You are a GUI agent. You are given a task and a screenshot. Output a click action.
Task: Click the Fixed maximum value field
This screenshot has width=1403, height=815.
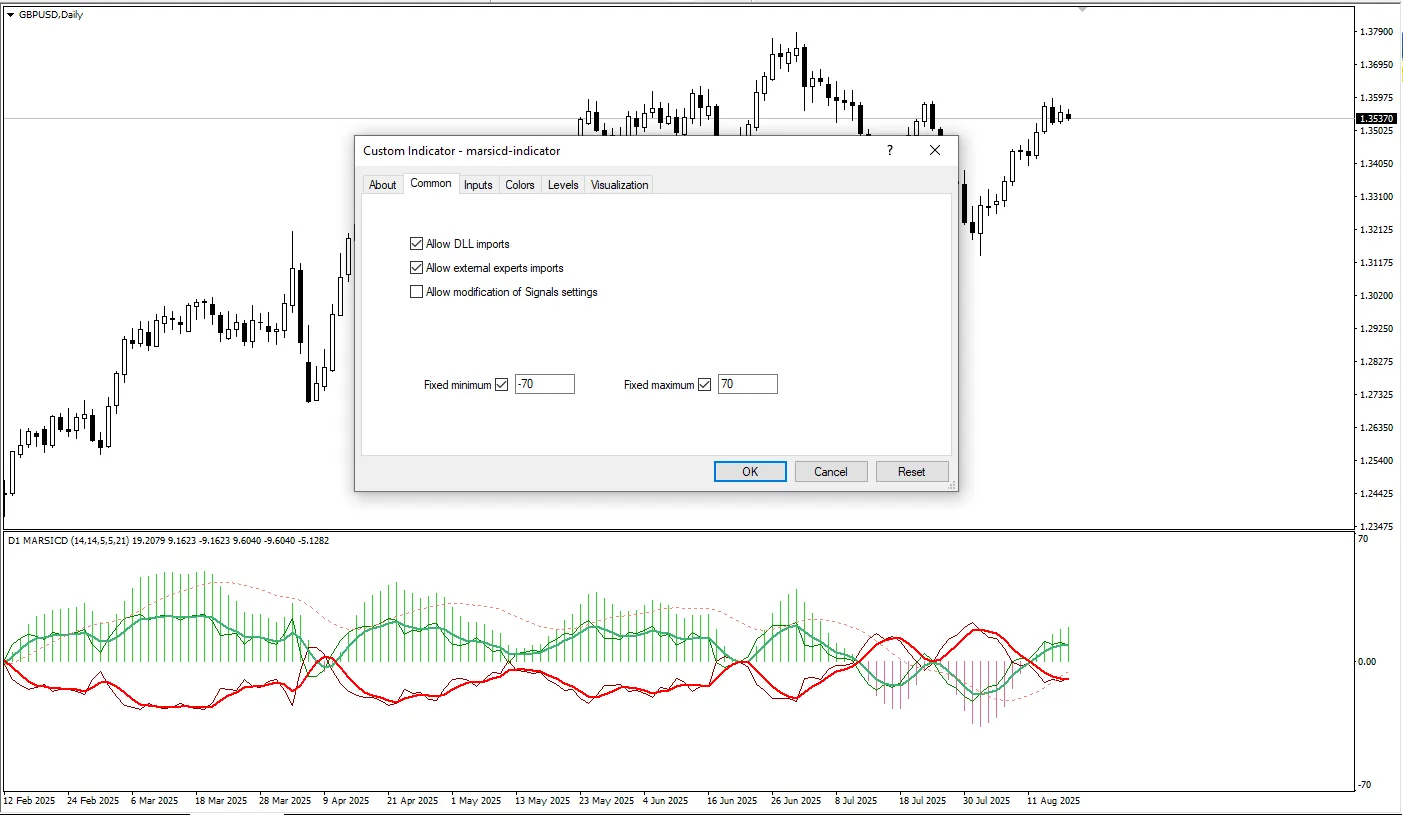click(x=747, y=385)
